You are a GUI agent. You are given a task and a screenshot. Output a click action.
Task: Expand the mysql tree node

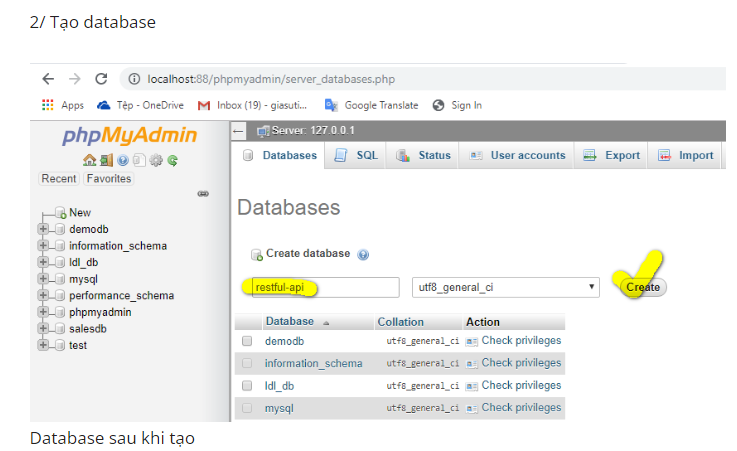[43, 279]
